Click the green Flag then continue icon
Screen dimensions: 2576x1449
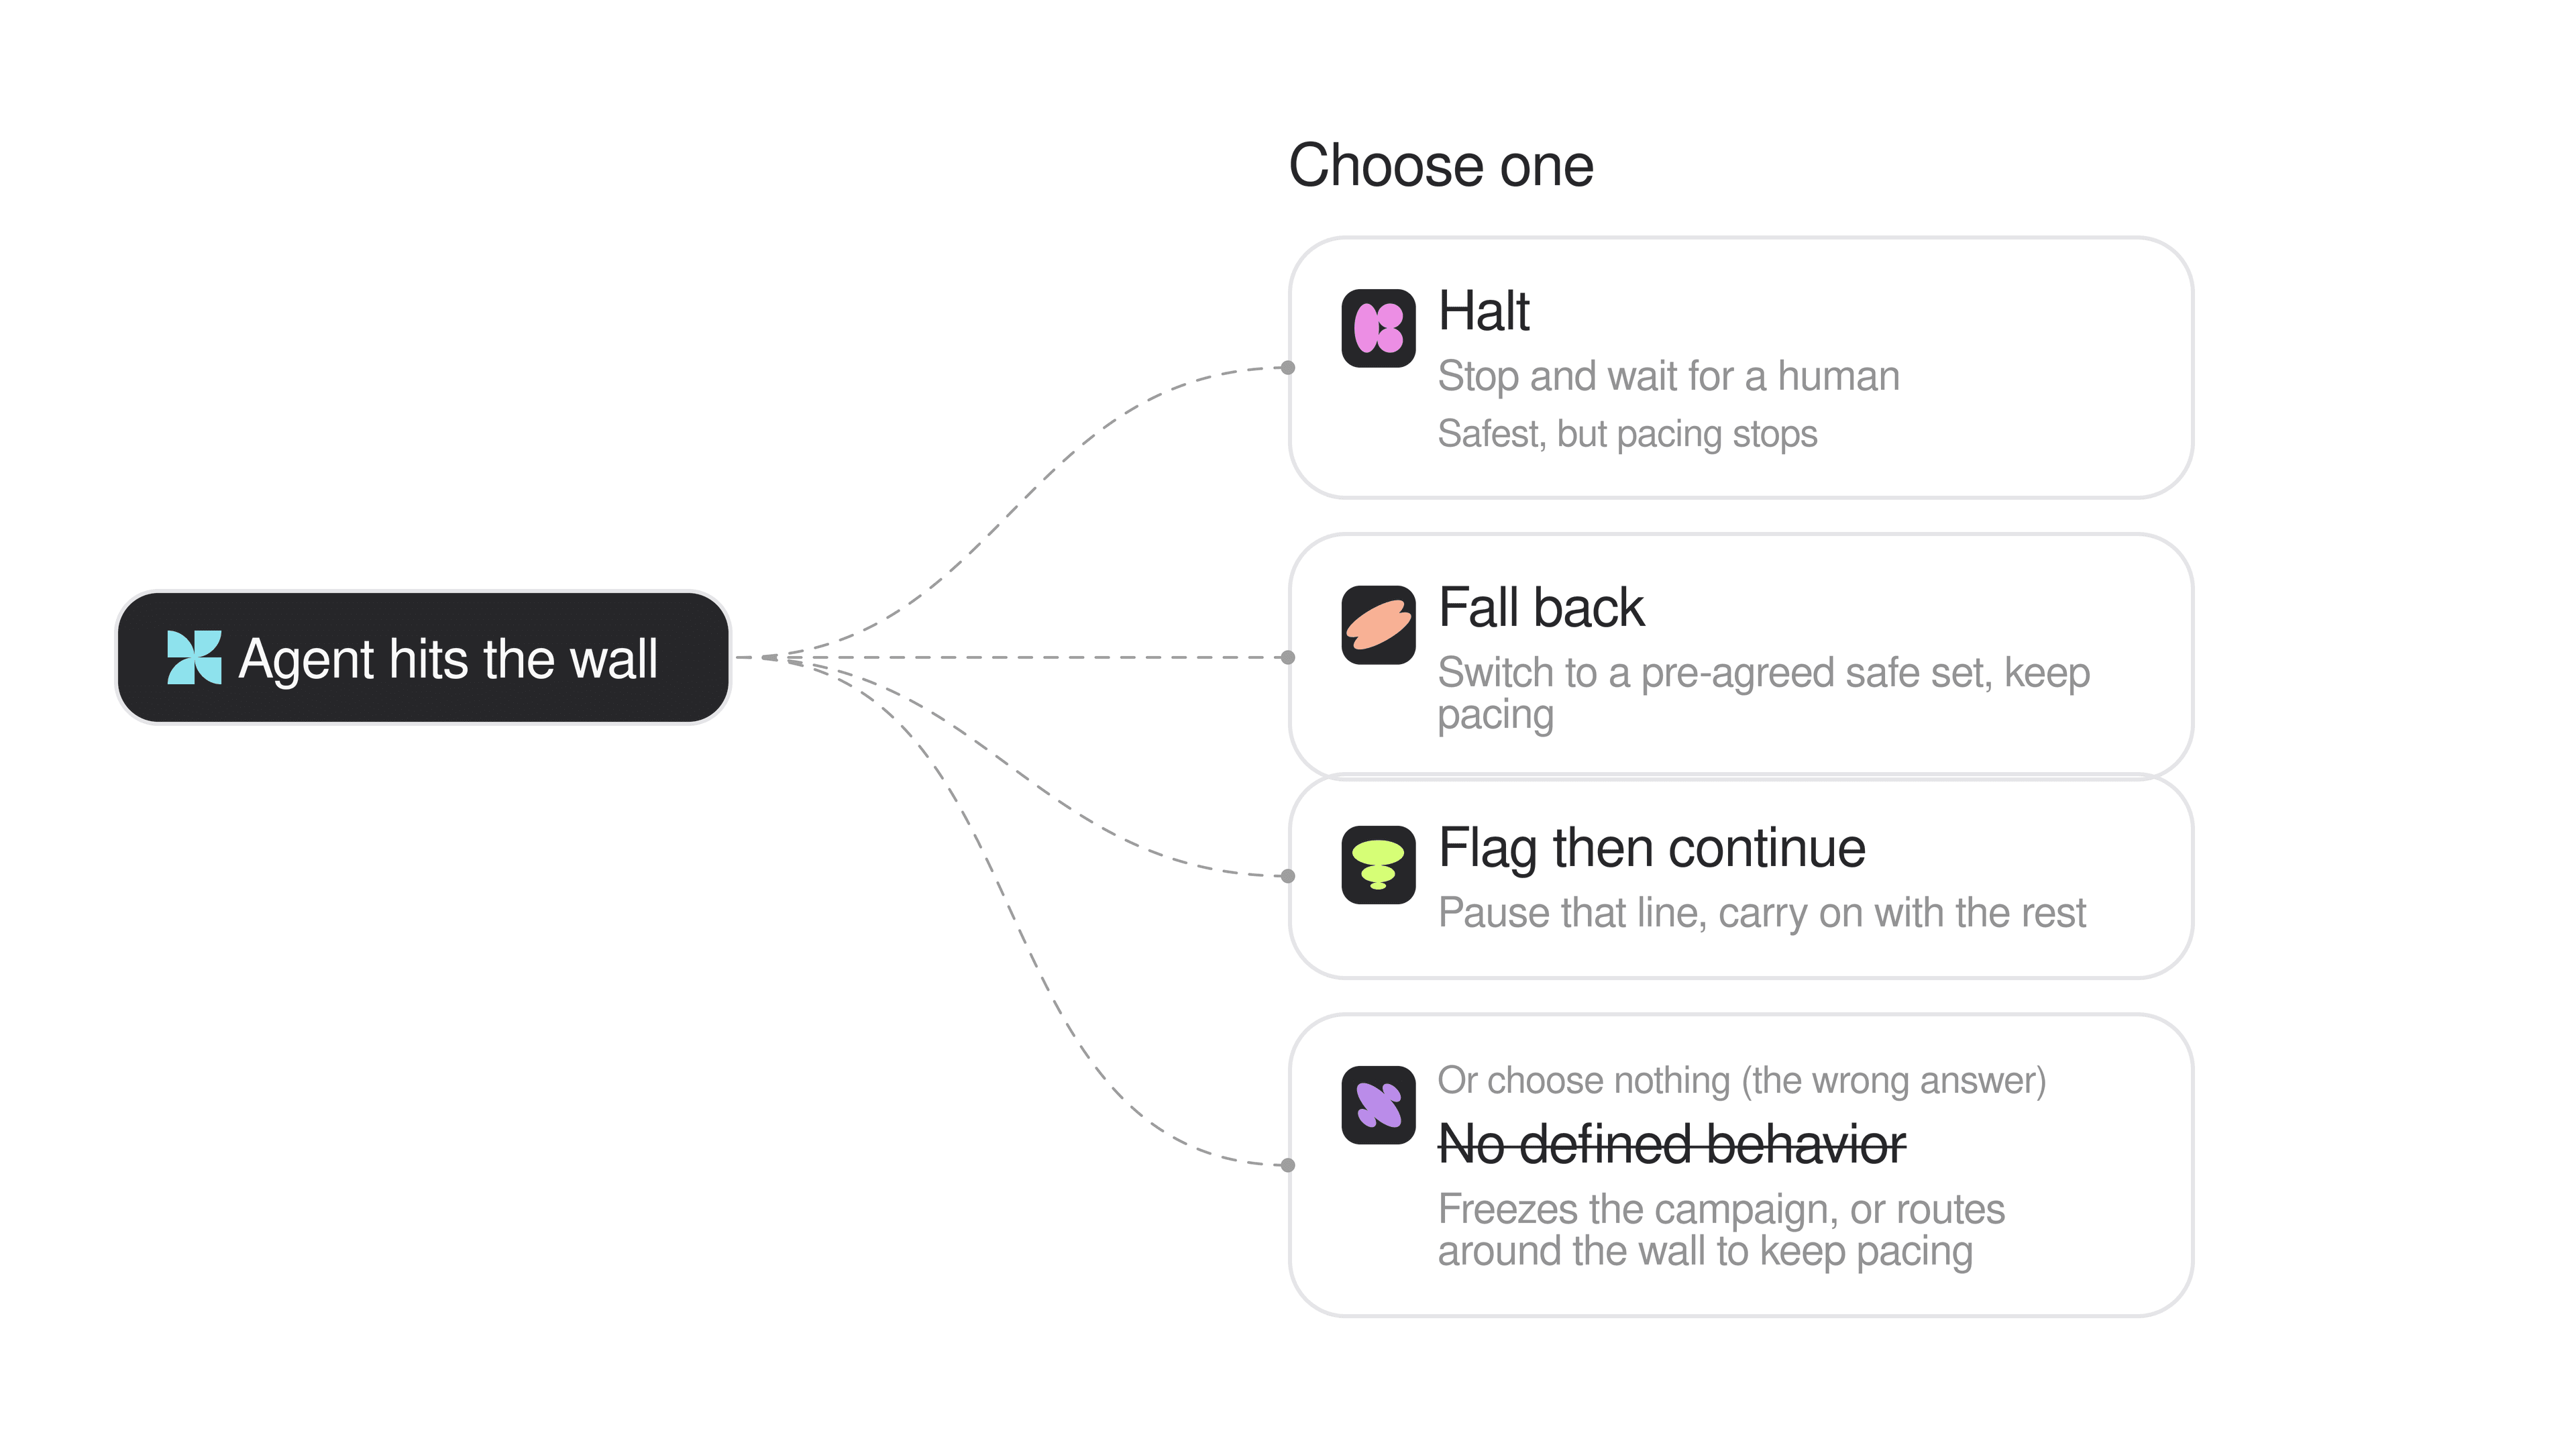point(1378,865)
